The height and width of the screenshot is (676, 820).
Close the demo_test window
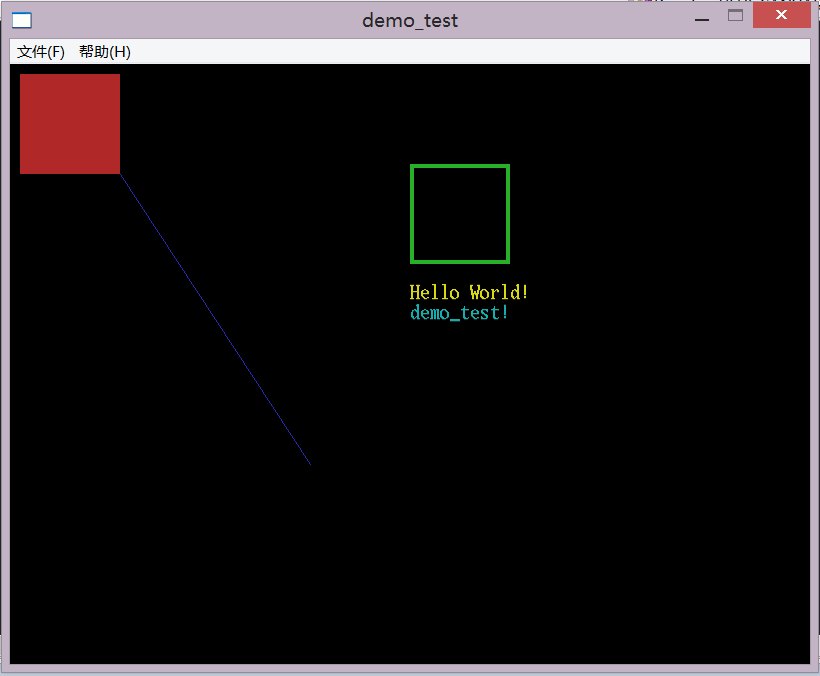[781, 15]
